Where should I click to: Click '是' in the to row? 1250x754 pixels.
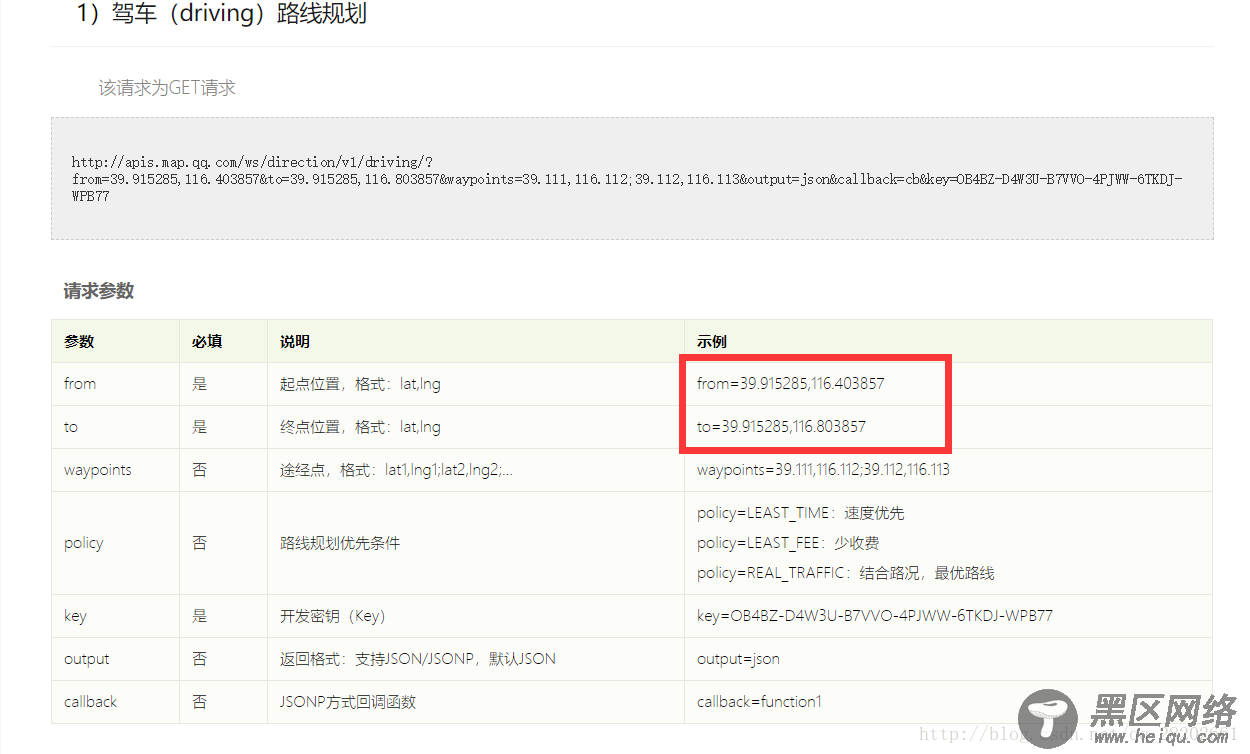pos(200,427)
